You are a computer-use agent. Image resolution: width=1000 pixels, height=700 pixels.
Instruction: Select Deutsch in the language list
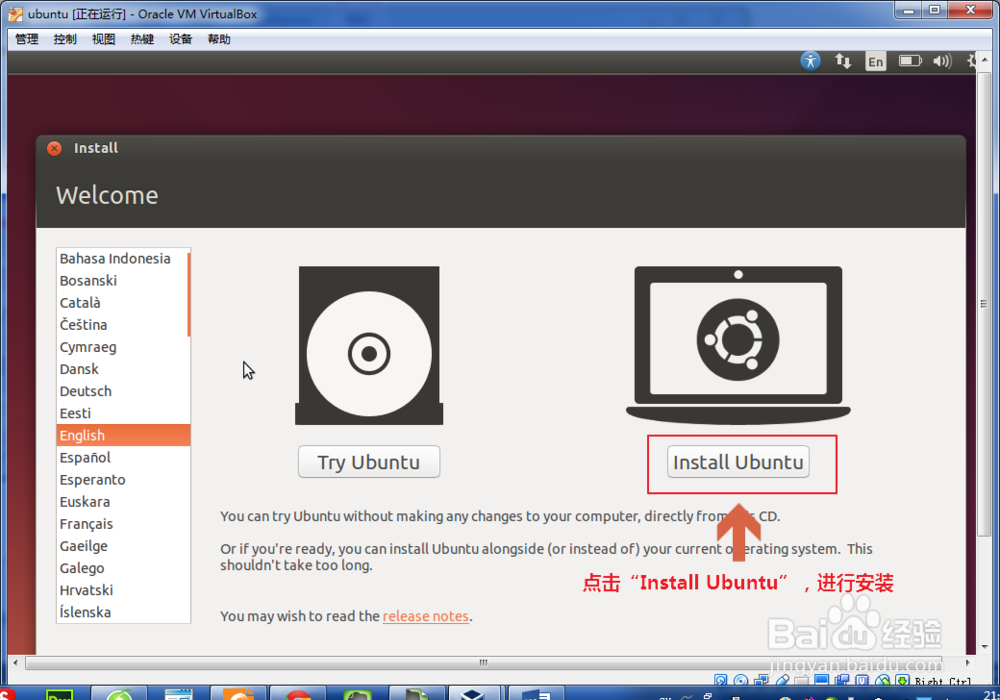(122, 391)
